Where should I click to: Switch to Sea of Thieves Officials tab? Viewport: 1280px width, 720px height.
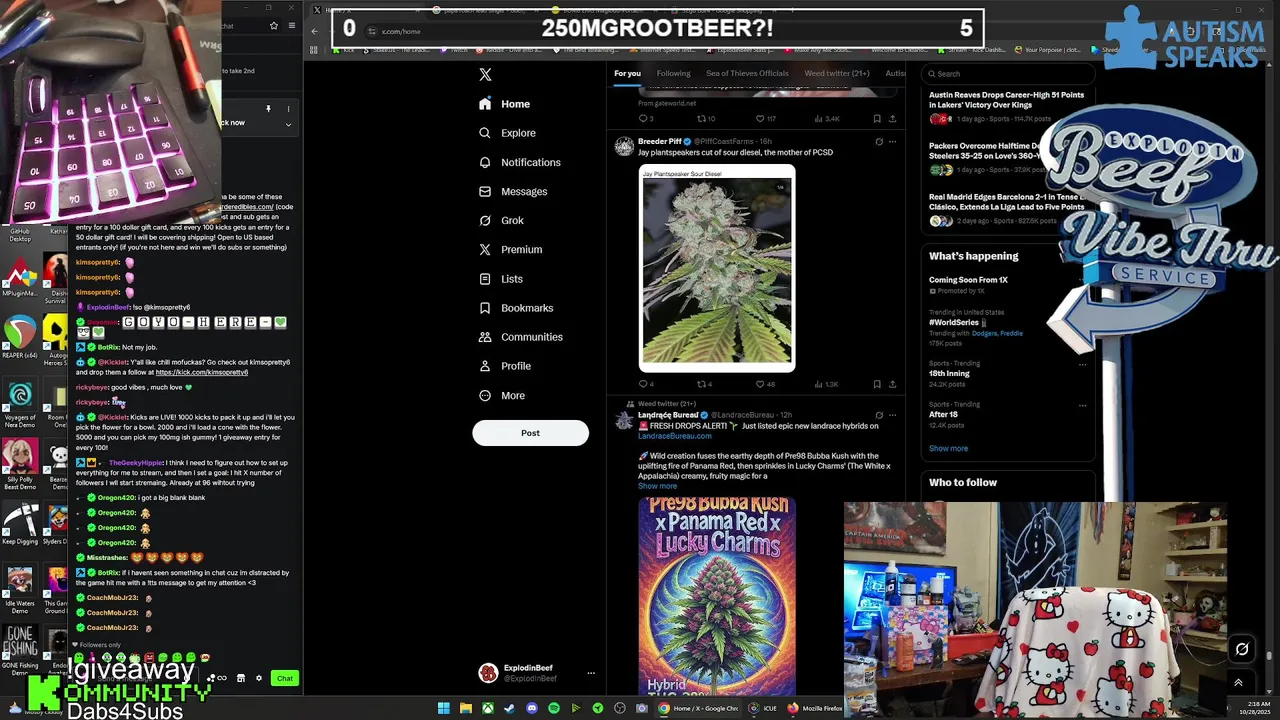click(747, 73)
